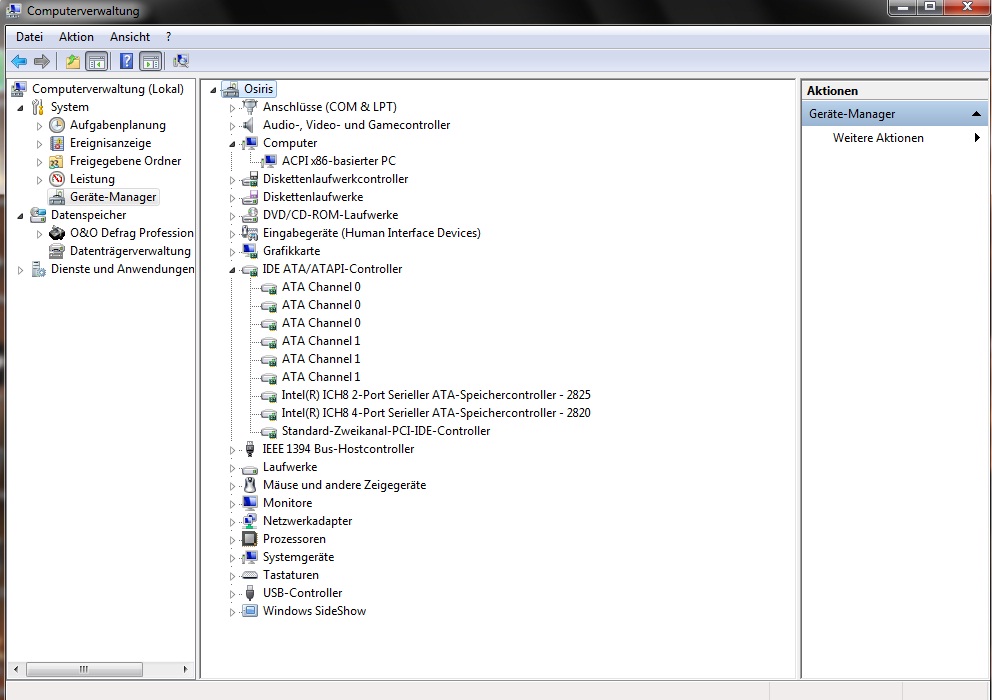This screenshot has height=700, width=992.
Task: Click the Tastaturen keyboard icon
Action: tap(250, 575)
